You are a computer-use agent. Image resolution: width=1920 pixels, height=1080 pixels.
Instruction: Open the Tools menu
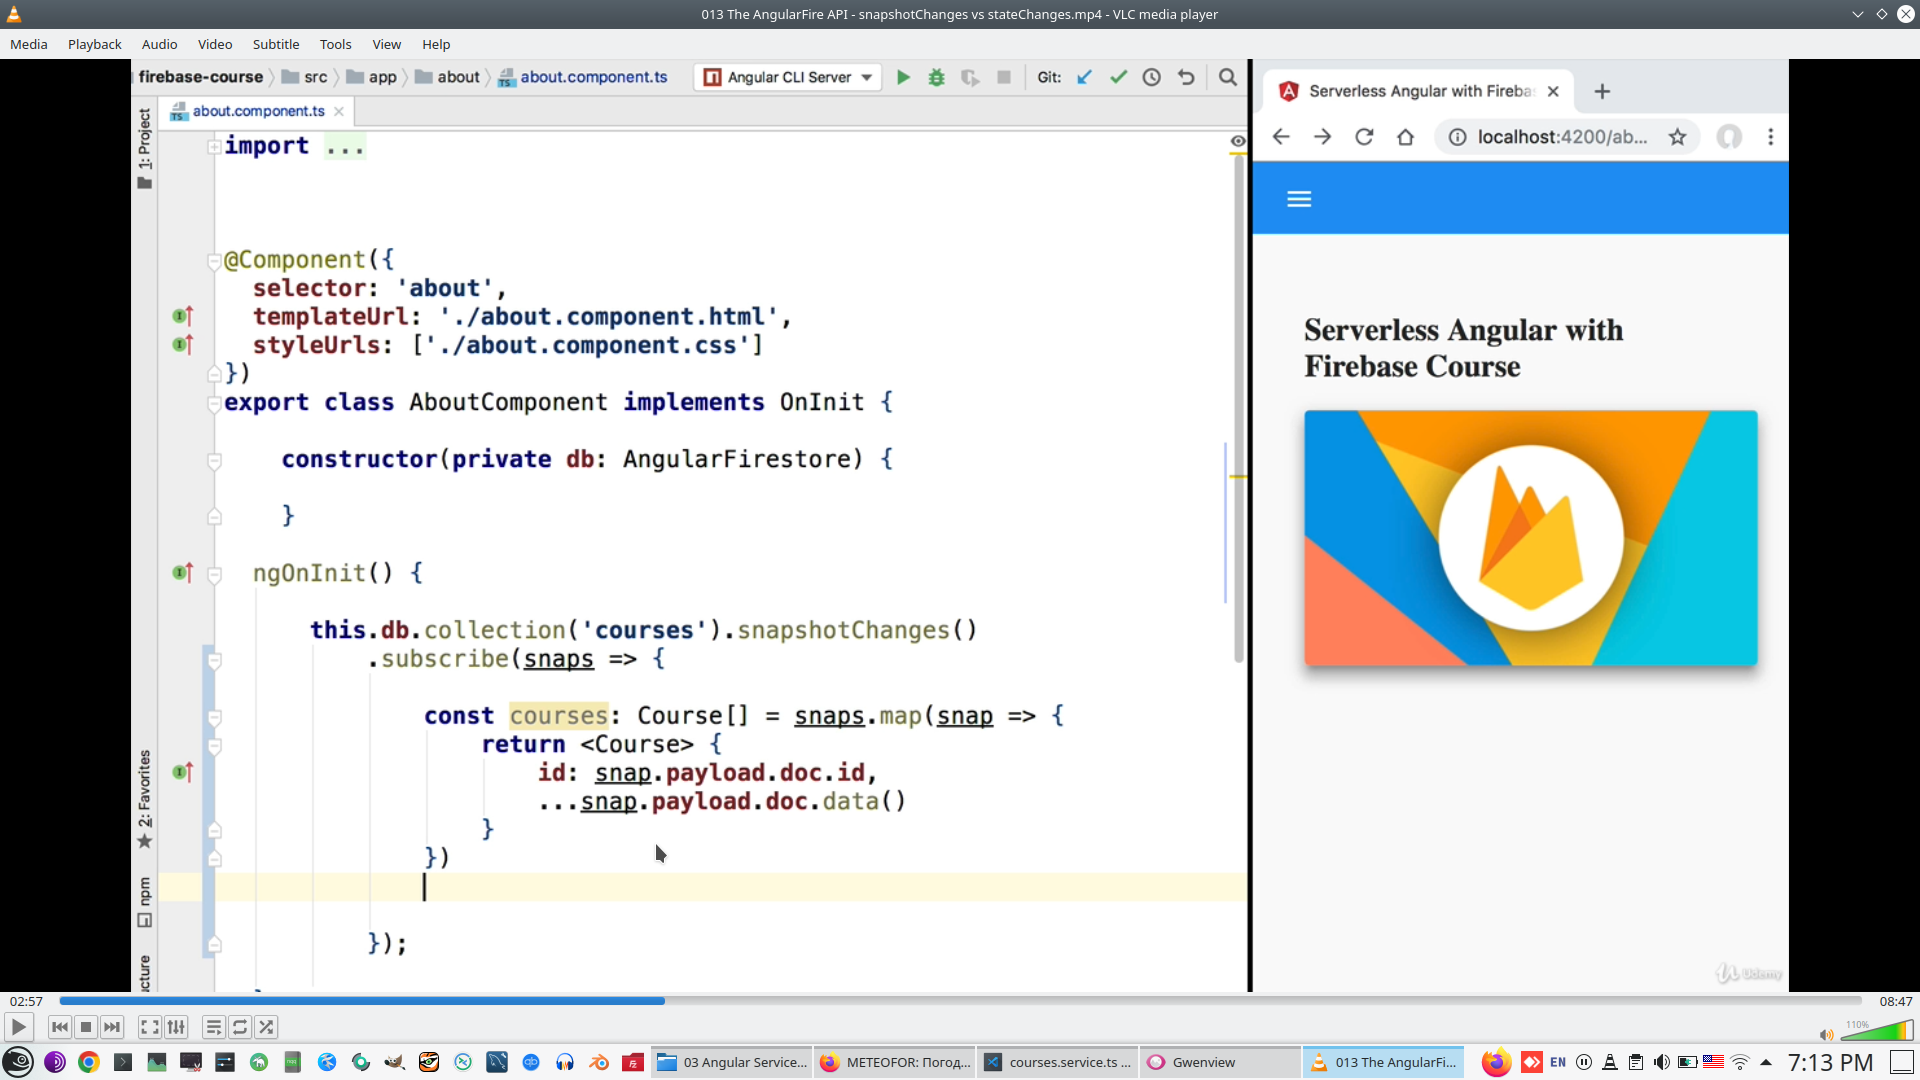coord(335,44)
